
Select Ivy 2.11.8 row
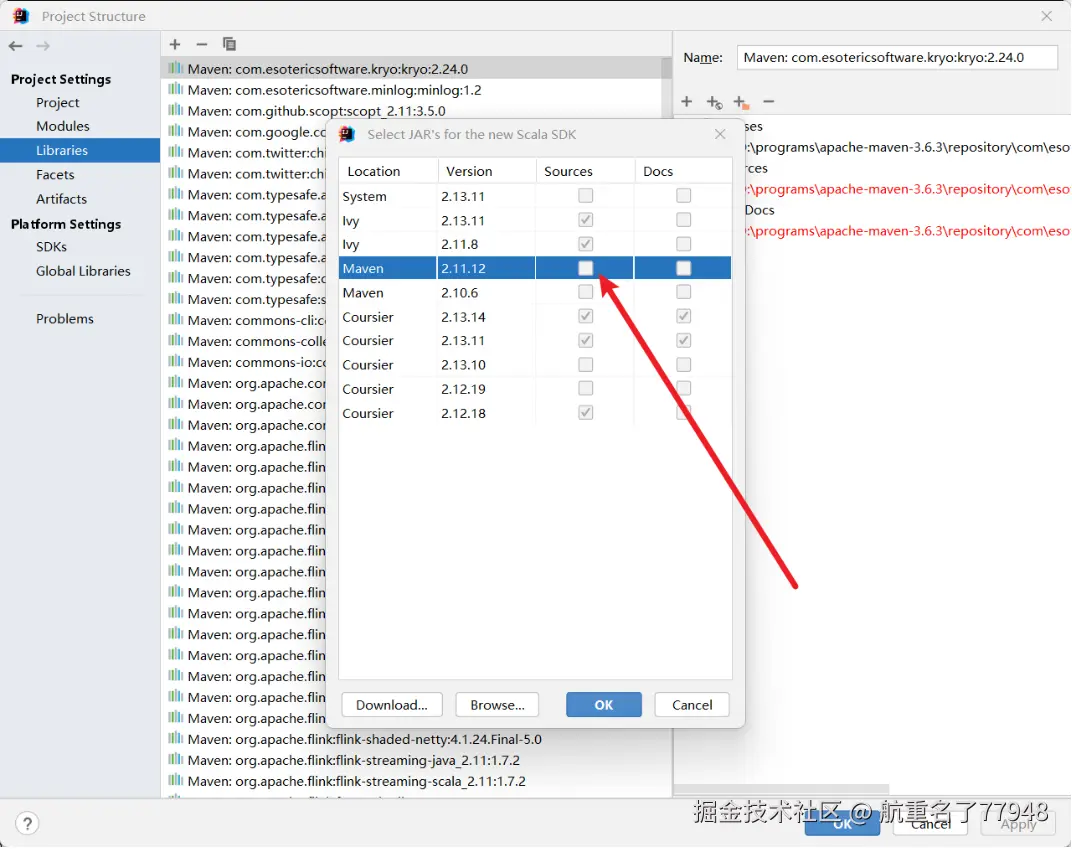pos(535,244)
